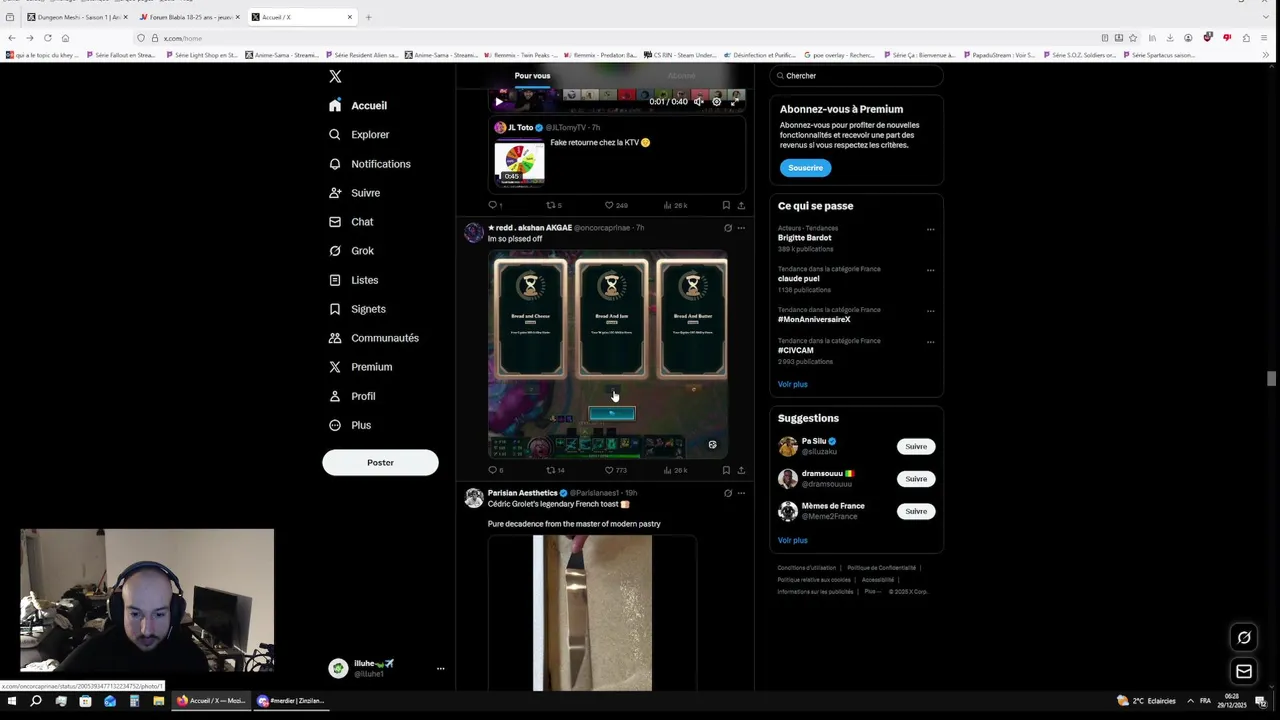Open Chat in the sidebar
The image size is (1280, 720).
tap(351, 222)
